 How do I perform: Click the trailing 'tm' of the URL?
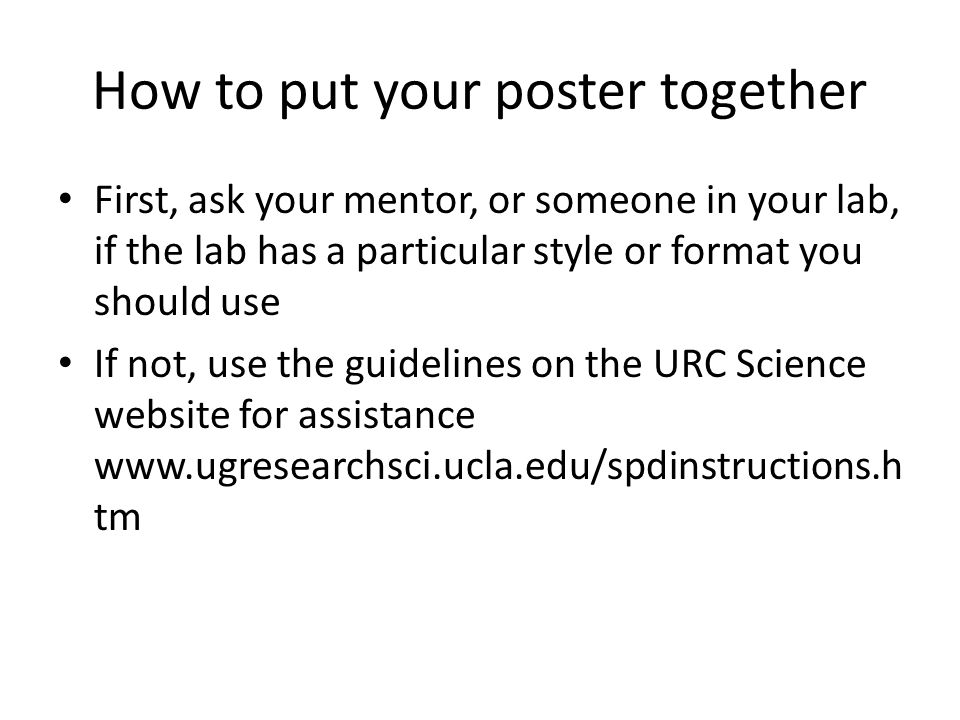[118, 517]
